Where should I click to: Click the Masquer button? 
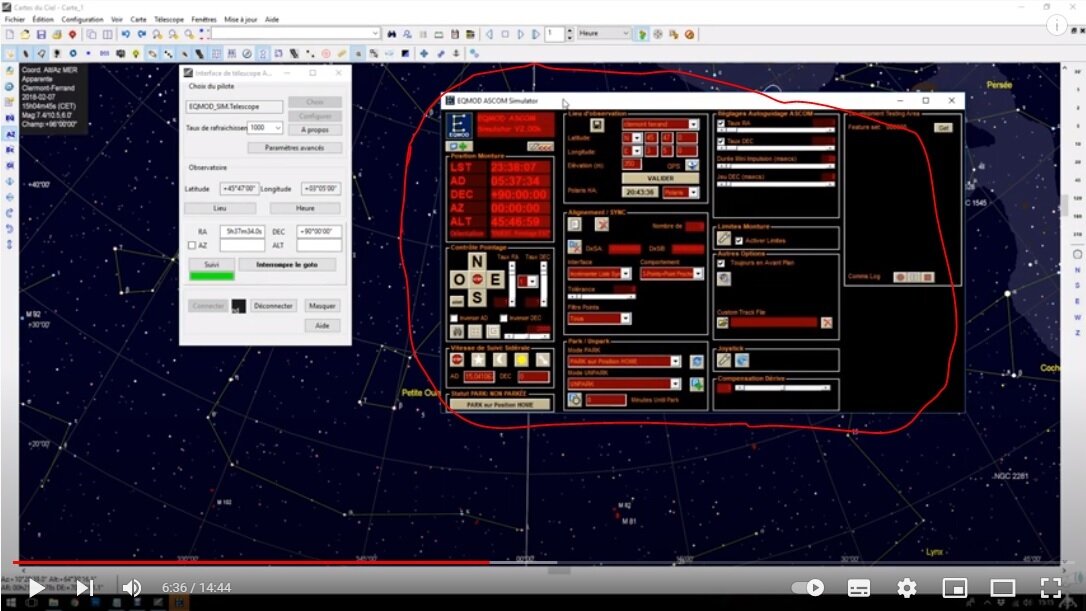(x=322, y=306)
